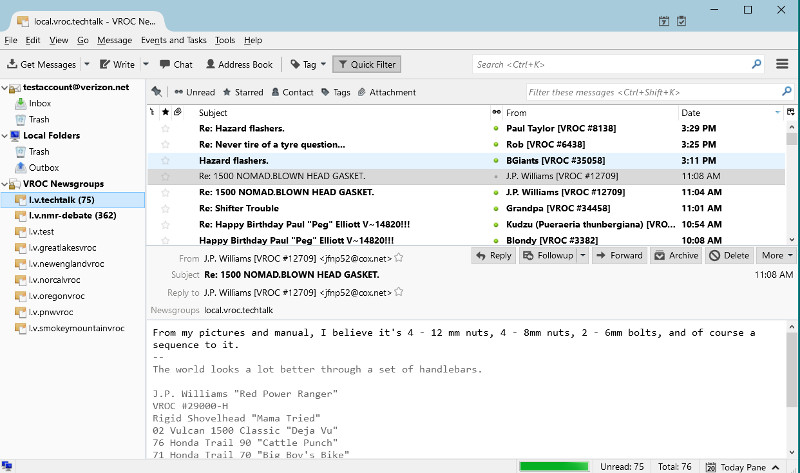Open the l.v.nmr-debate newsgroup
The image size is (800, 473).
[x=66, y=215]
